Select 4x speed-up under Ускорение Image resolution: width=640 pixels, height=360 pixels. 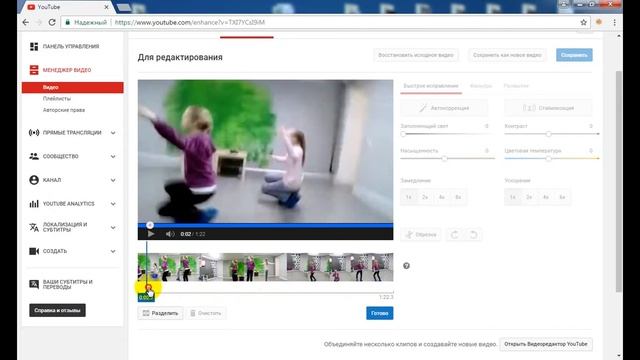[x=546, y=197]
